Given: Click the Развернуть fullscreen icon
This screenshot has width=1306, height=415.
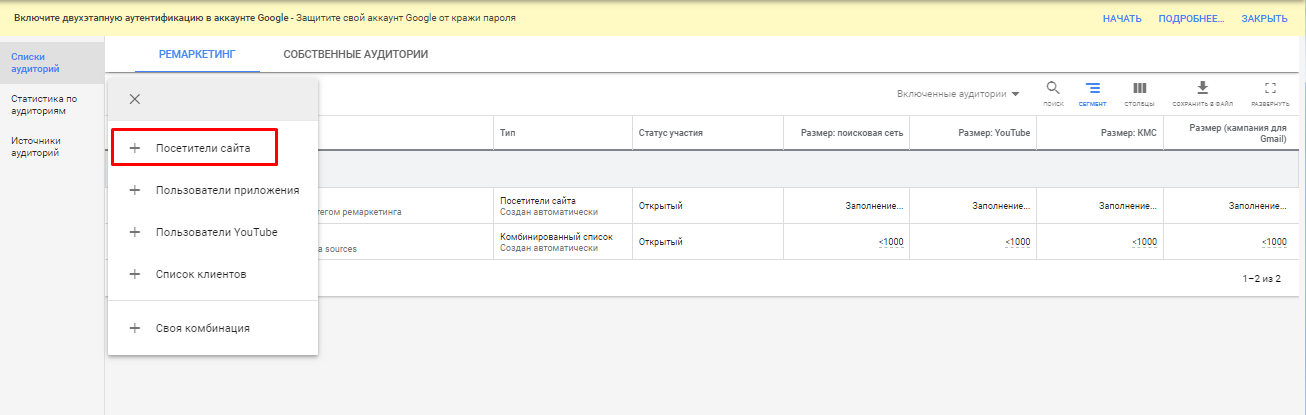Looking at the screenshot, I should (x=1270, y=89).
